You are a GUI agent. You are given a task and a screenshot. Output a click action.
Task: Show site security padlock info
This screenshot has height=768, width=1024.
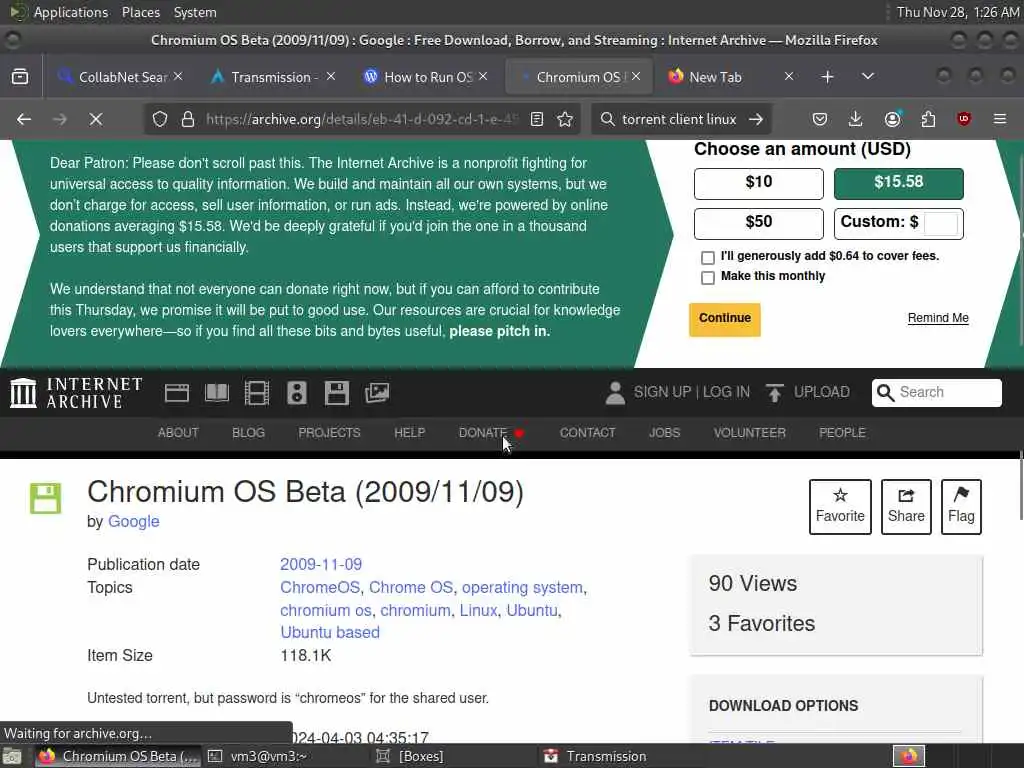tap(188, 120)
